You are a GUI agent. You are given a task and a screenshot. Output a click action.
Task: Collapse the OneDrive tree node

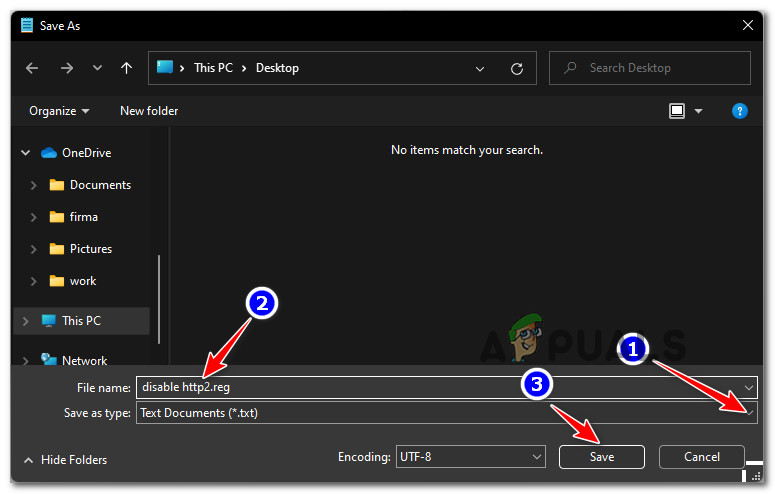[26, 153]
